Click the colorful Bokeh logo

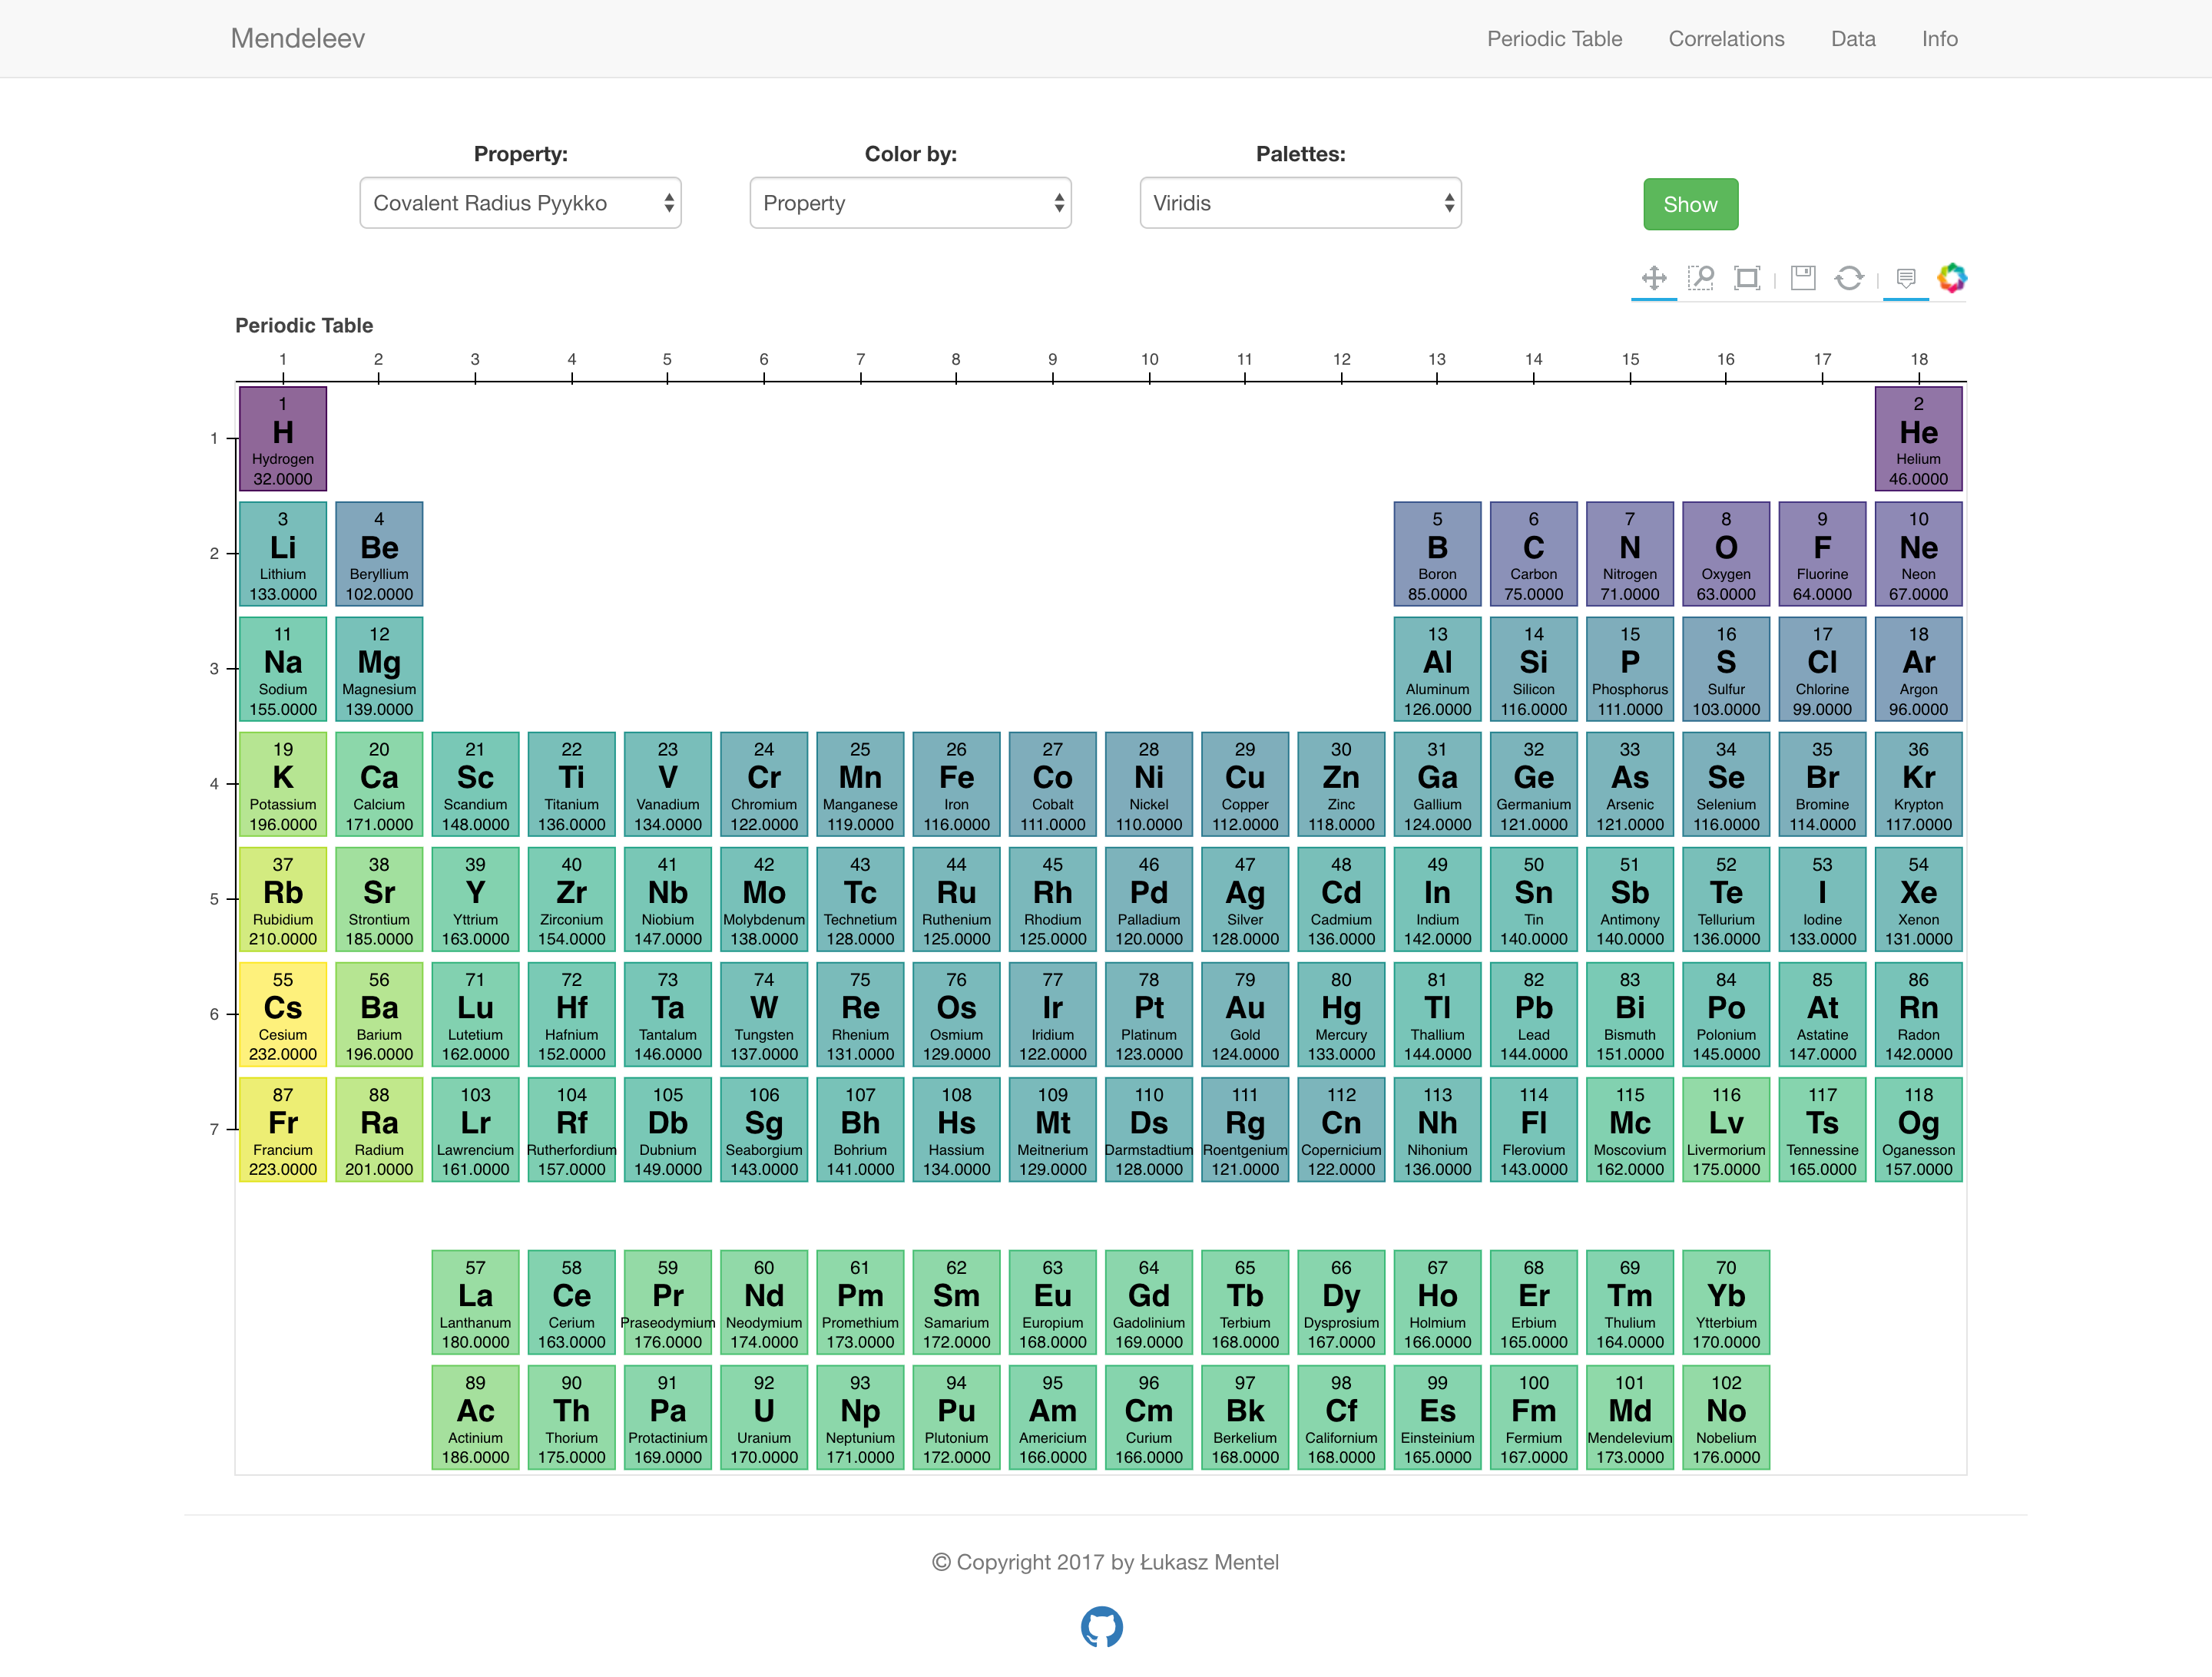point(1952,277)
